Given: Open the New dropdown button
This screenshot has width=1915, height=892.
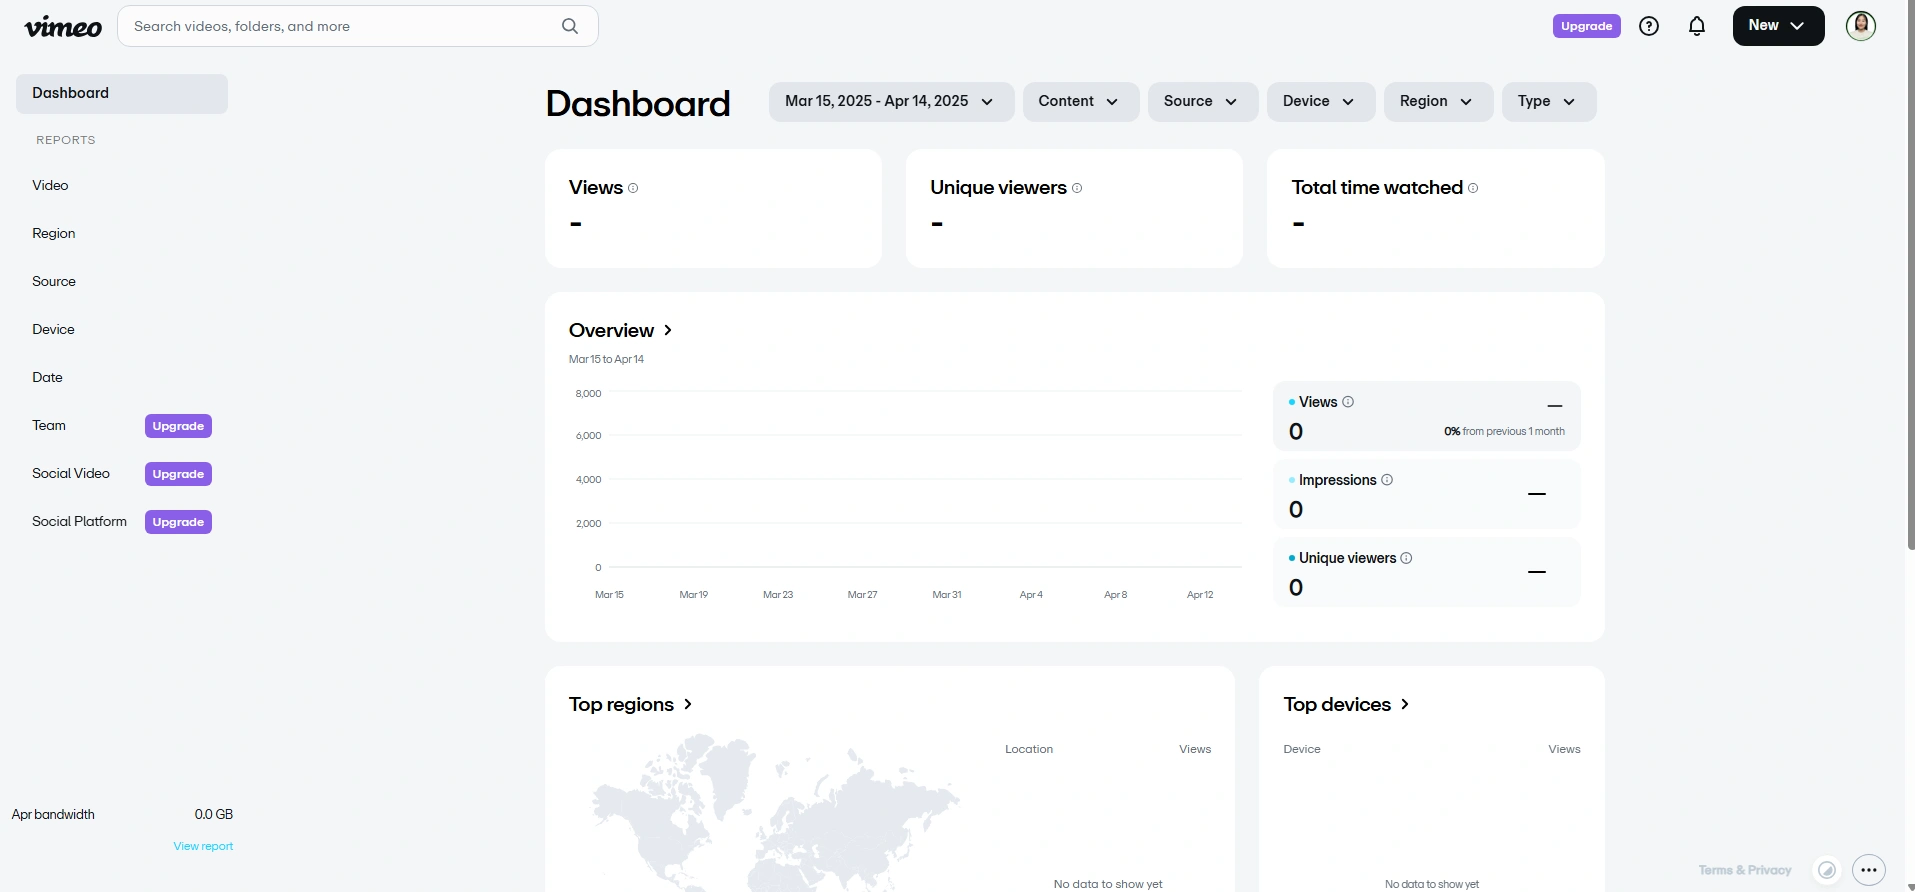Looking at the screenshot, I should pos(1778,26).
